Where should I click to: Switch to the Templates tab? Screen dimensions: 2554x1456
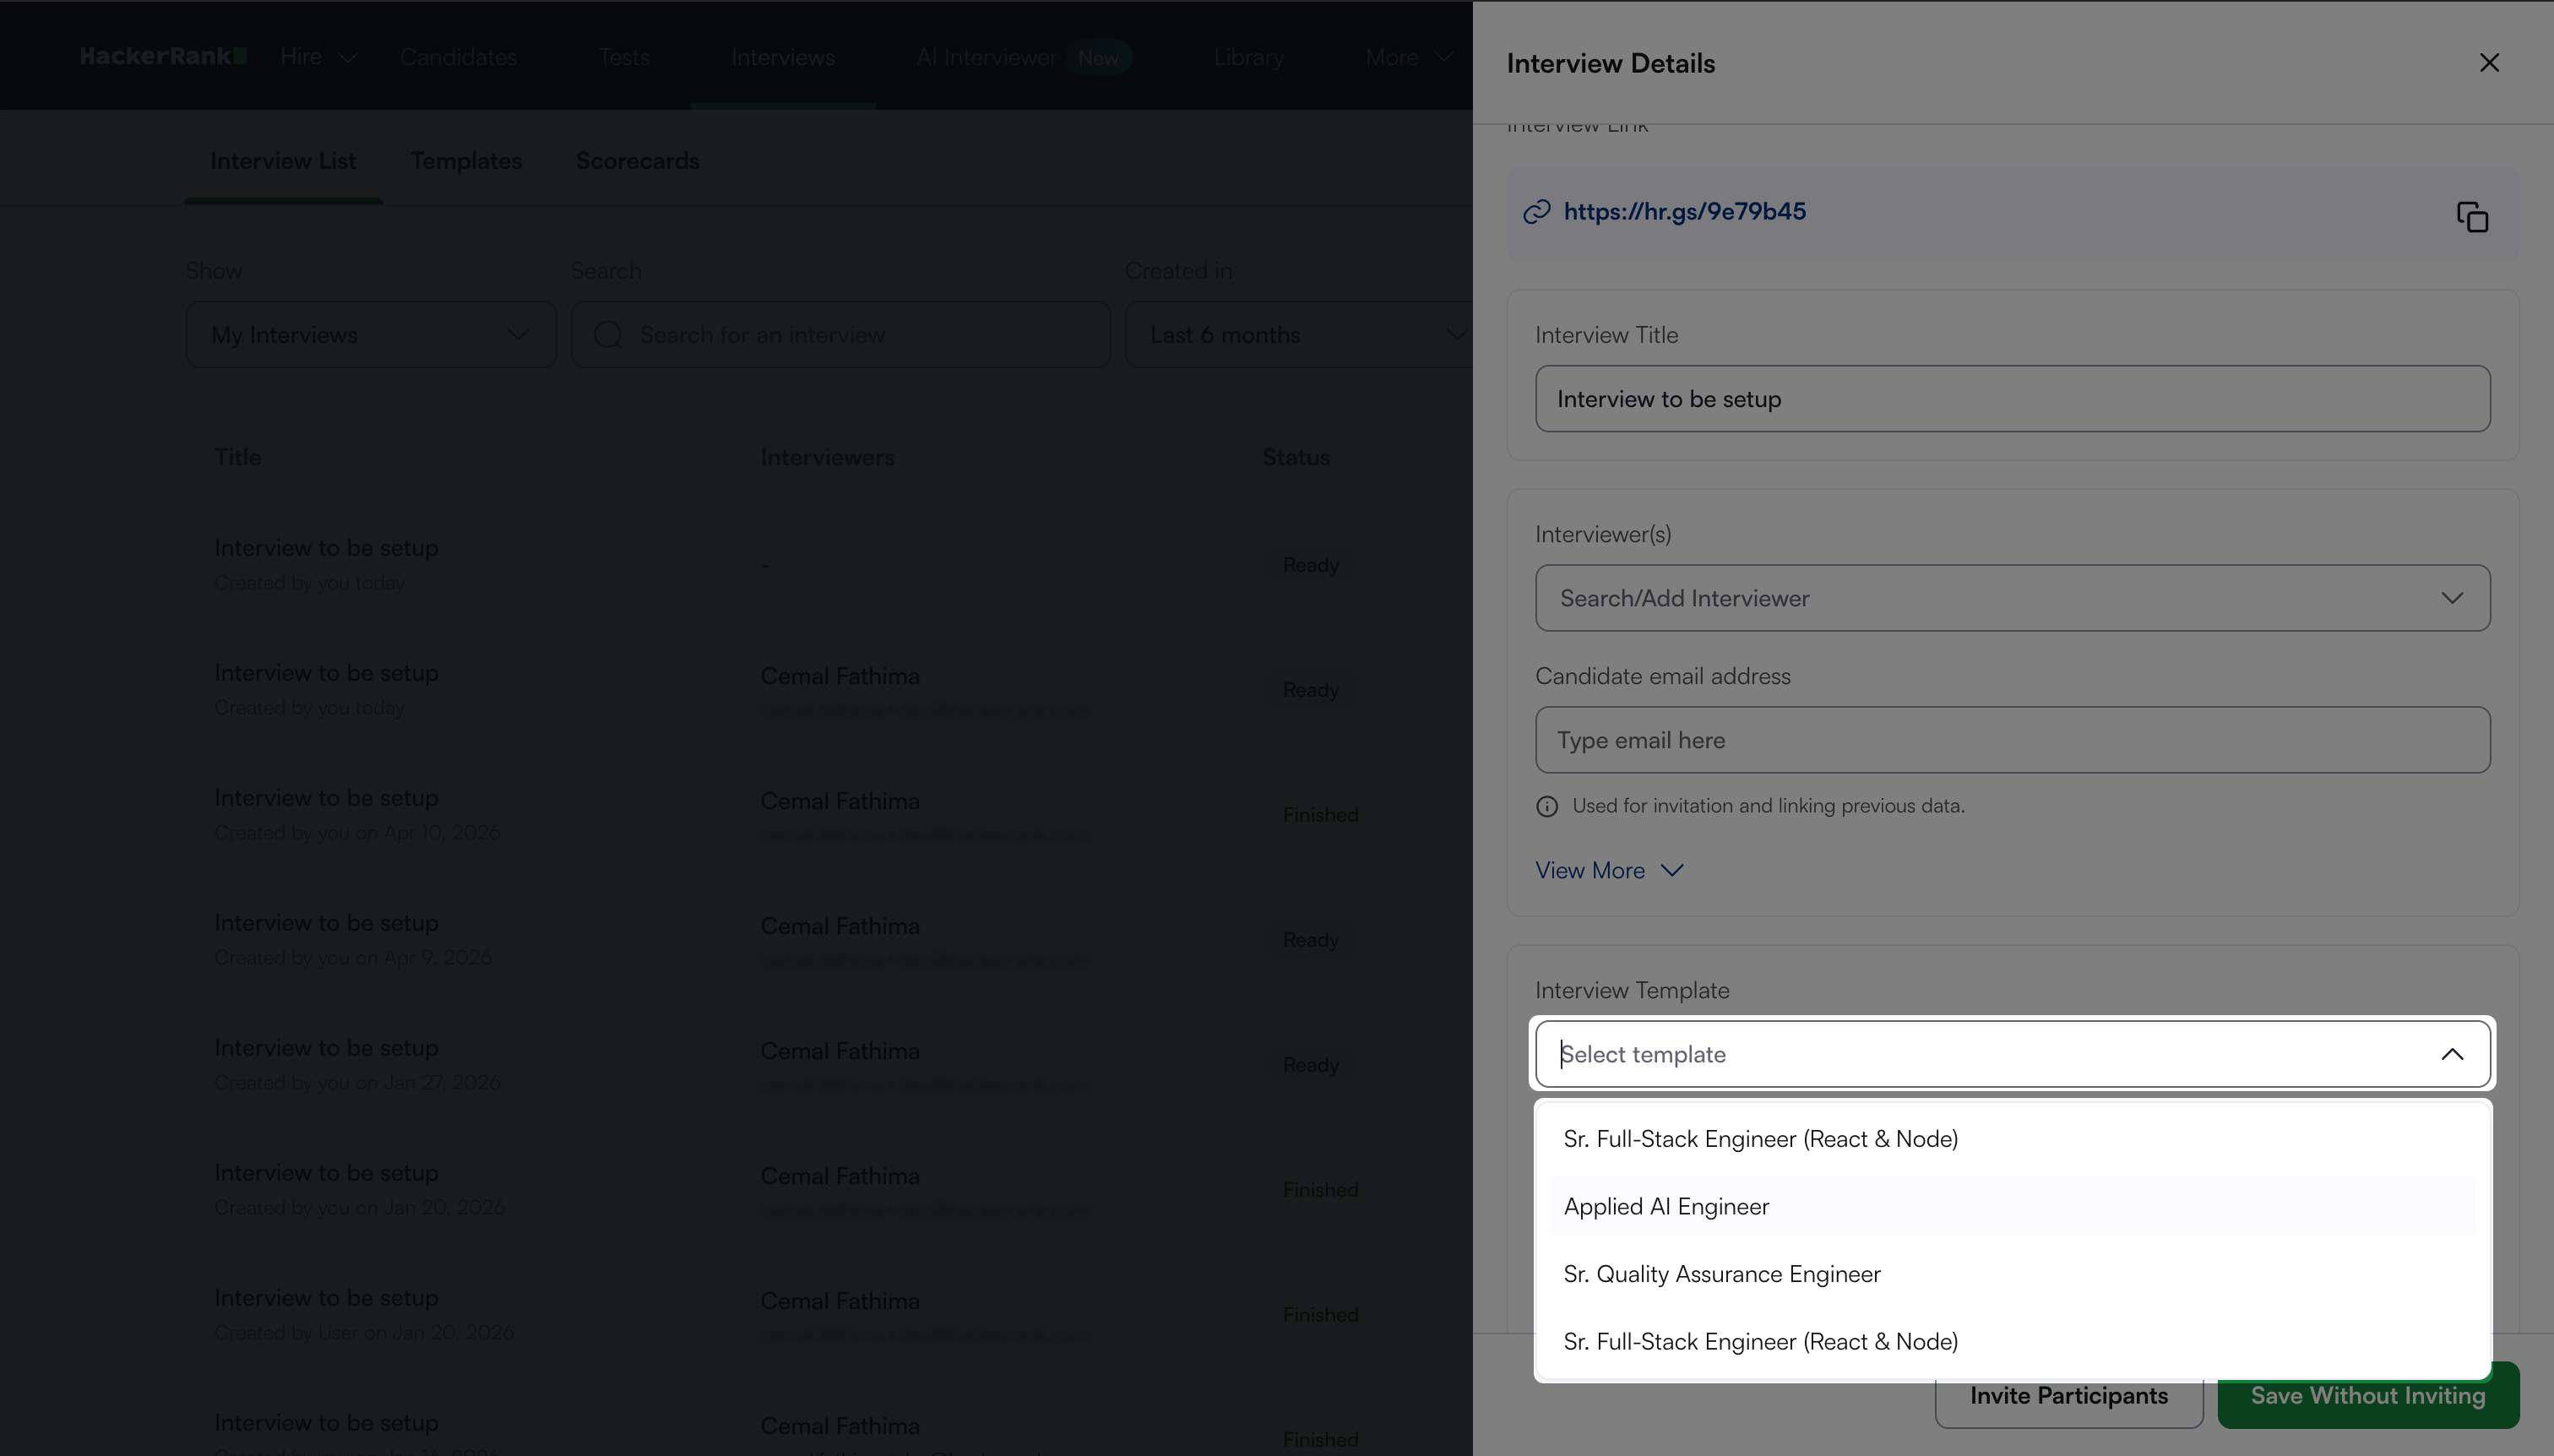coord(465,161)
